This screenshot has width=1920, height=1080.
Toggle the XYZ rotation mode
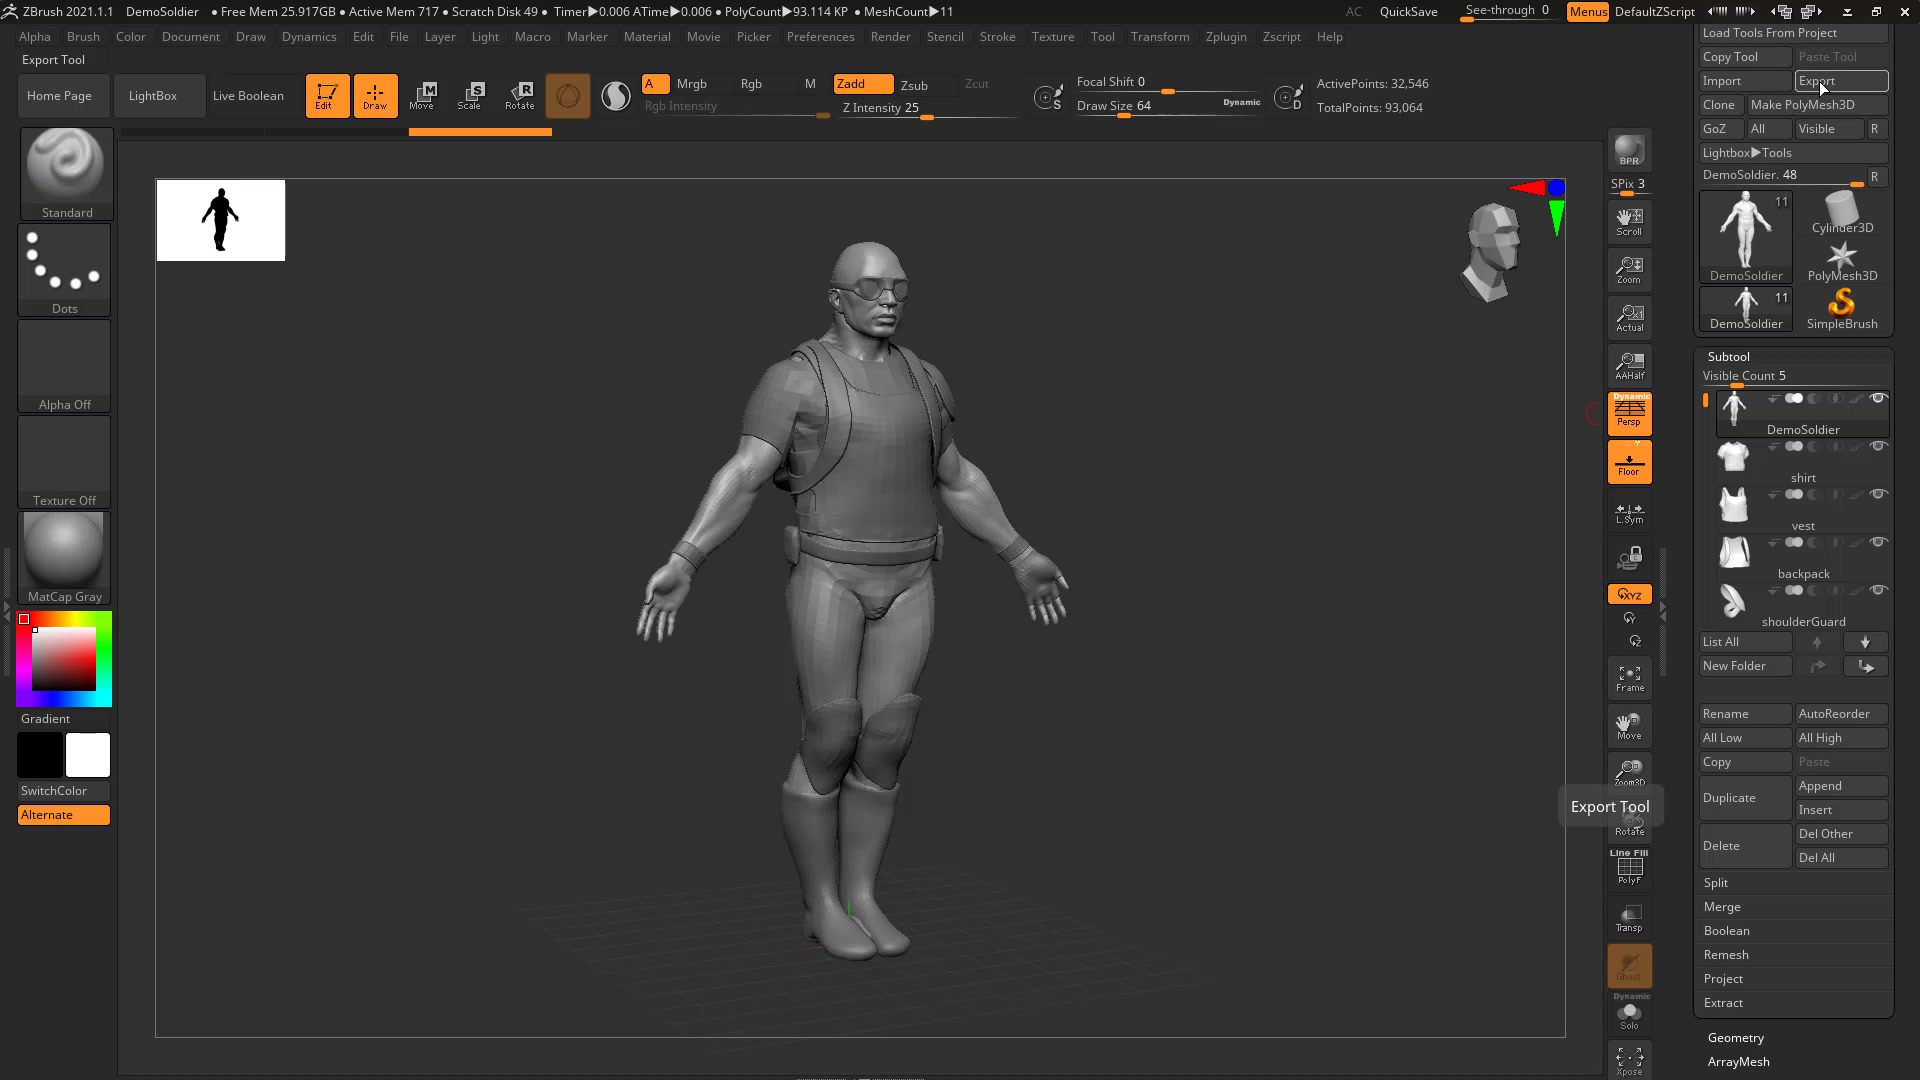(1629, 594)
